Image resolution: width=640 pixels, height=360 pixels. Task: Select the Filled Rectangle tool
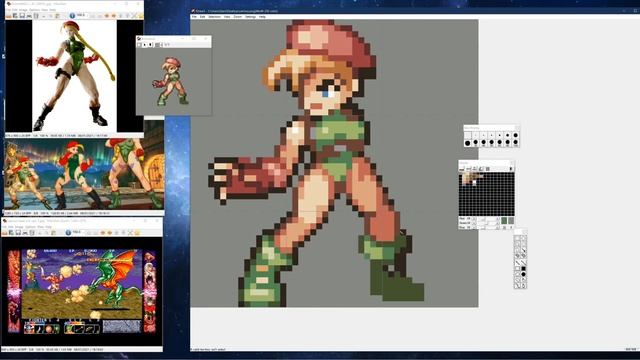[524, 268]
